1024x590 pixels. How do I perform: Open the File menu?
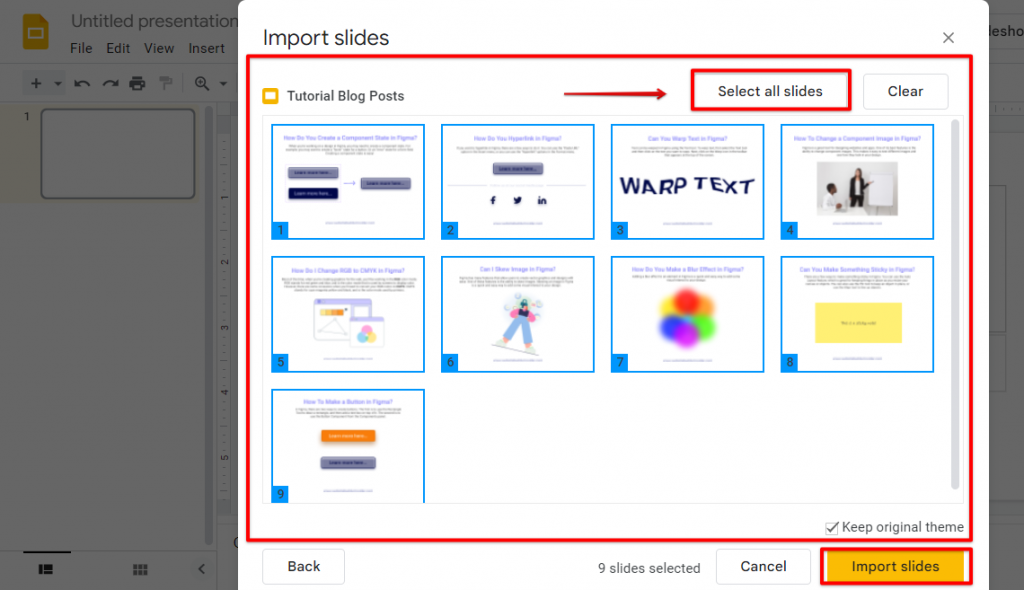pyautogui.click(x=81, y=47)
